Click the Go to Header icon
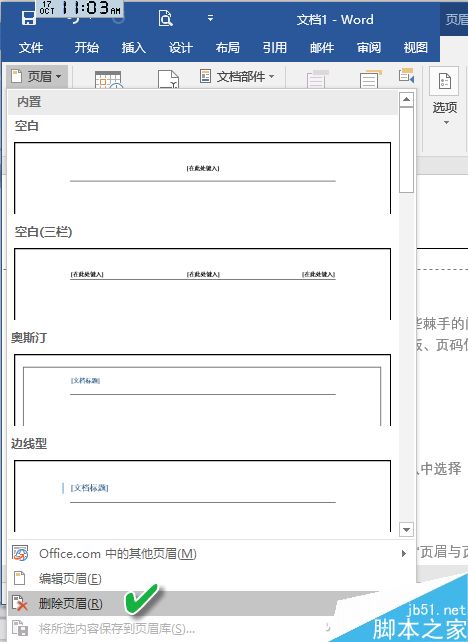Viewport: 468px width, 642px height. (x=317, y=79)
